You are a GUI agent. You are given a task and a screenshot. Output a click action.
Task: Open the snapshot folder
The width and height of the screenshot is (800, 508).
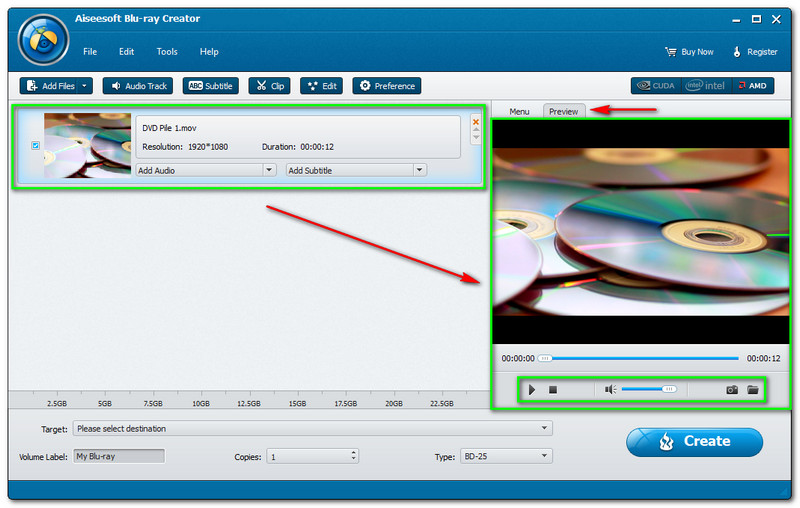(x=753, y=390)
